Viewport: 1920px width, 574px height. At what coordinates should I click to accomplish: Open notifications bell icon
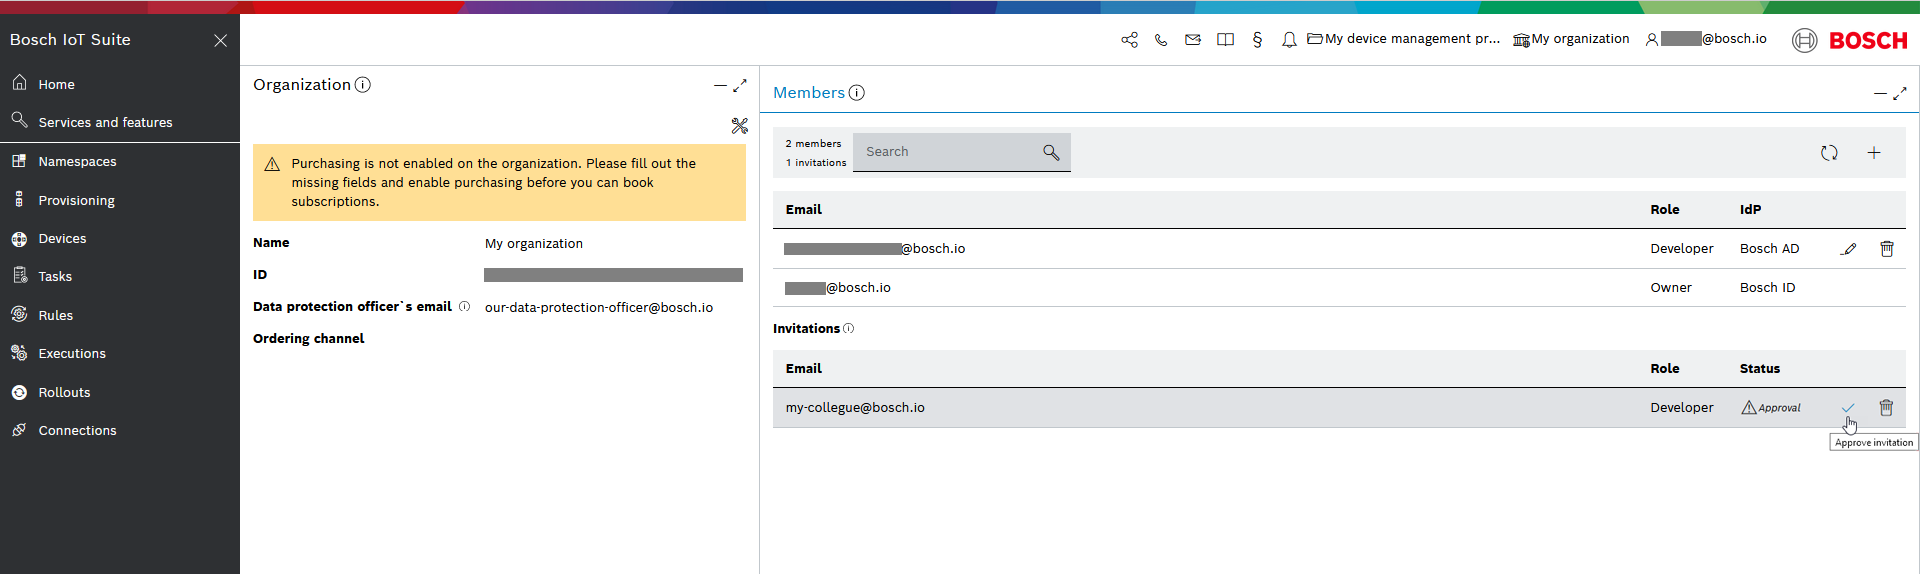tap(1289, 40)
